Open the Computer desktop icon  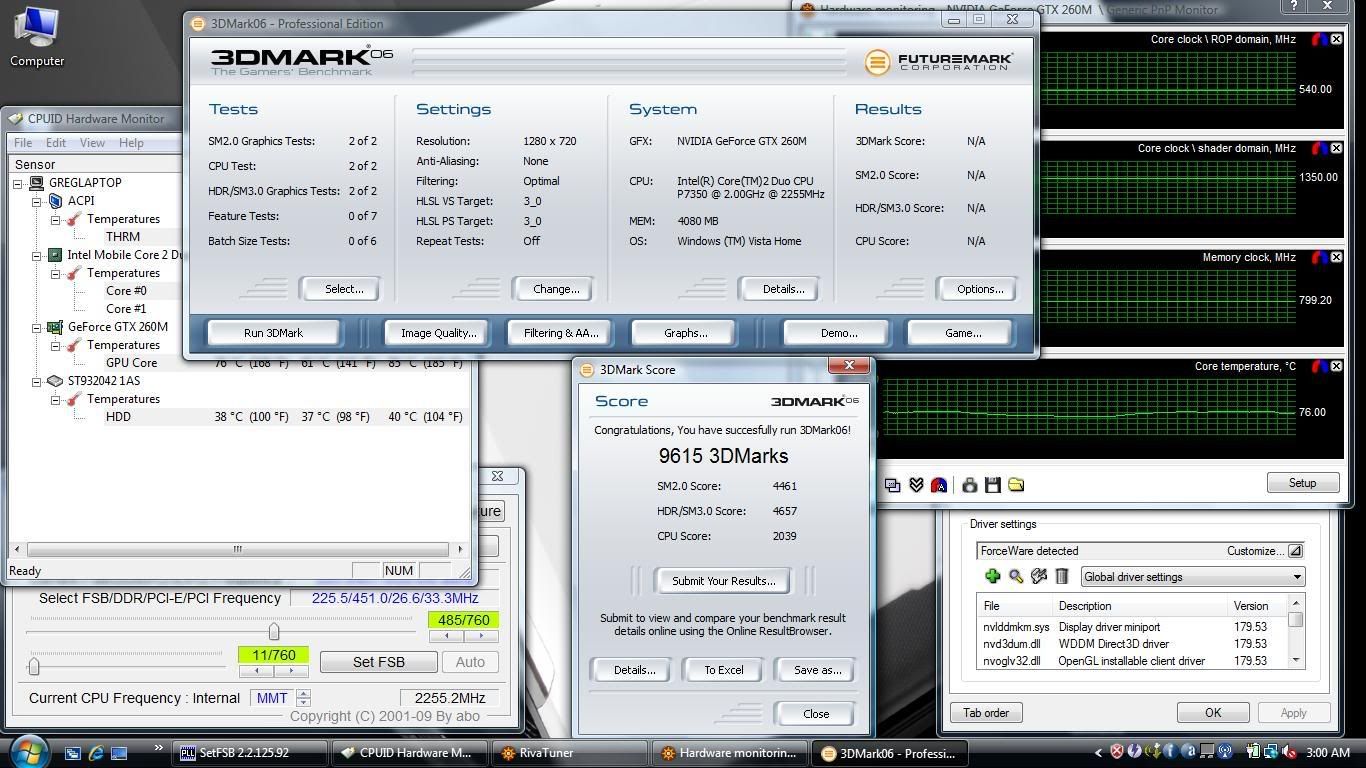pos(37,37)
